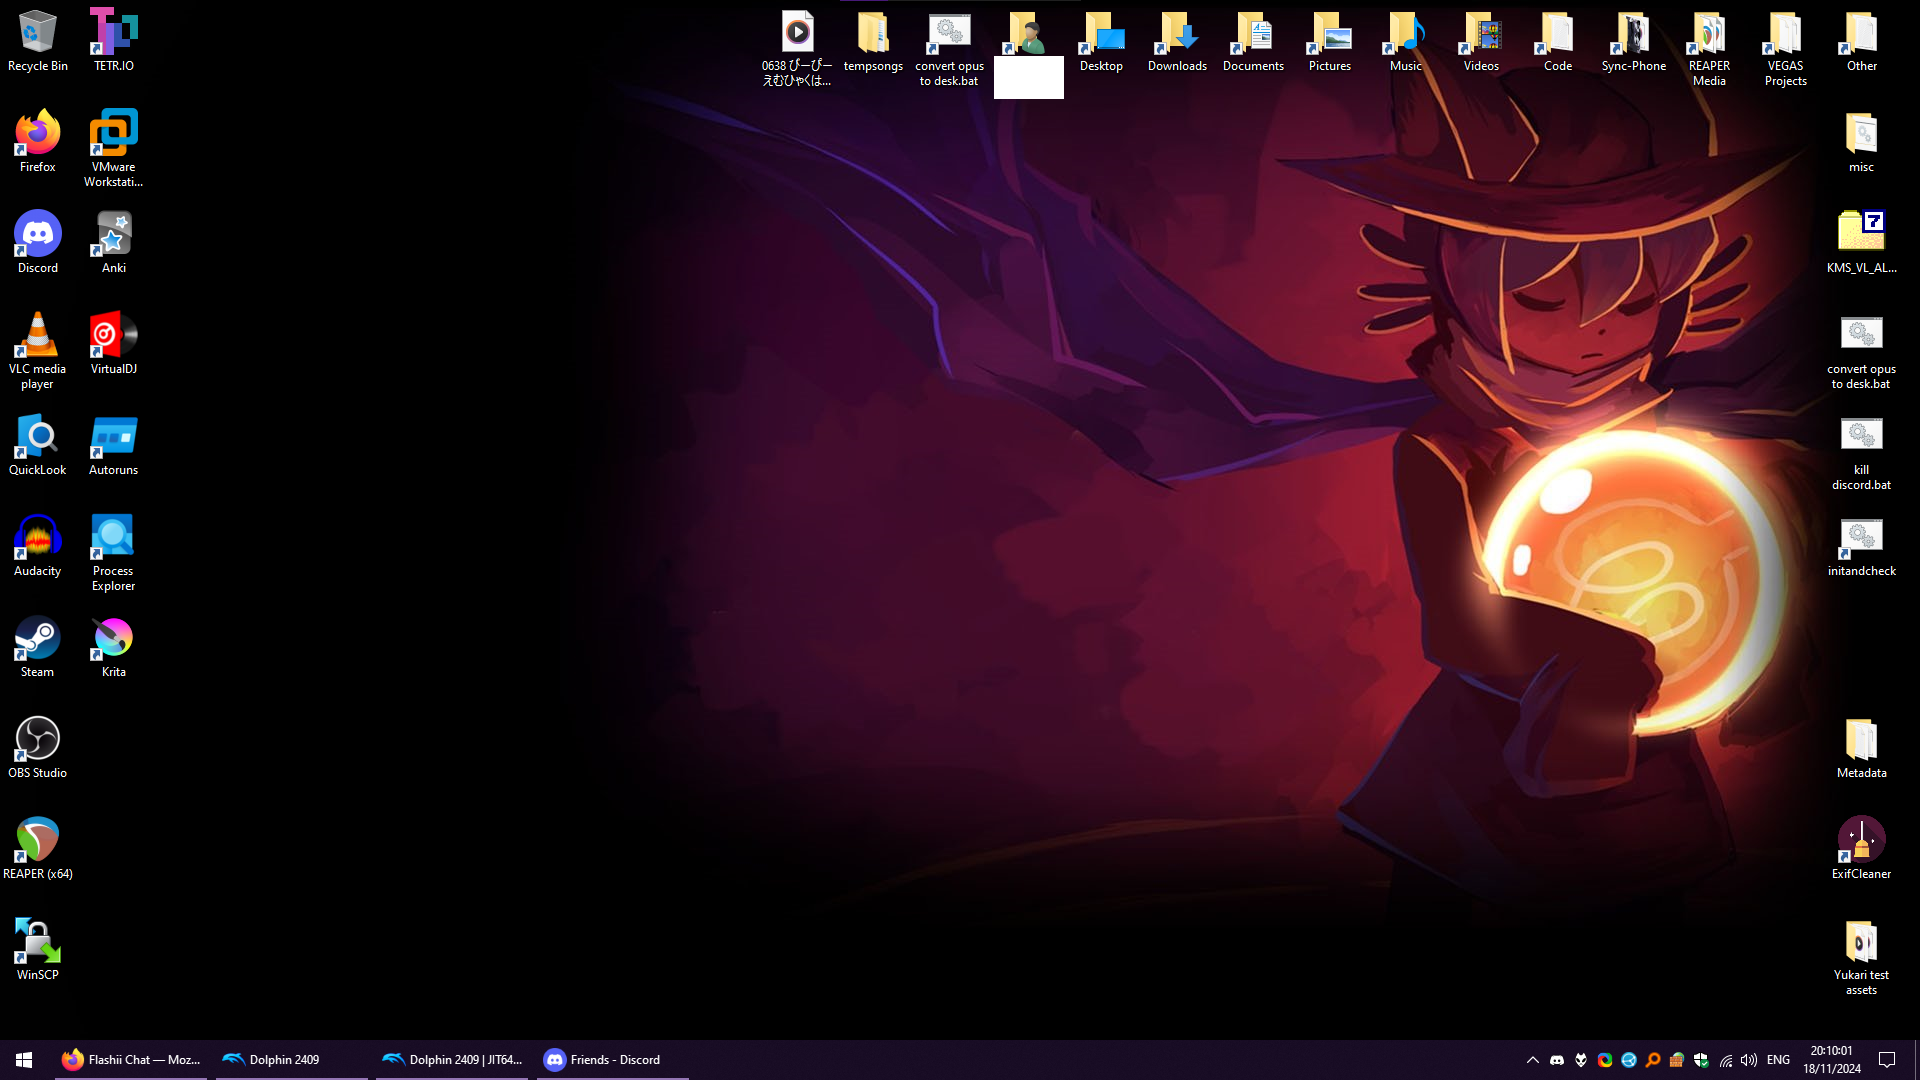Click the foobar2000 alien tray icon
Screen dimensions: 1920x1080
click(x=1581, y=1060)
